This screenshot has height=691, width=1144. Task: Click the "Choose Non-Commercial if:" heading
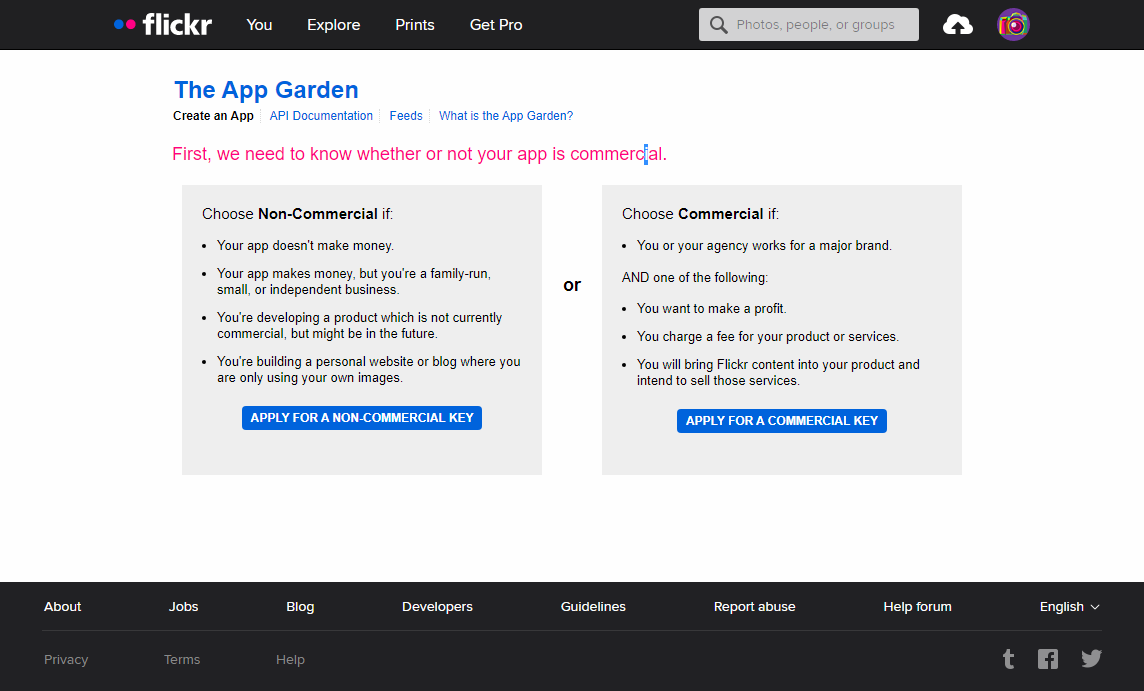[297, 214]
